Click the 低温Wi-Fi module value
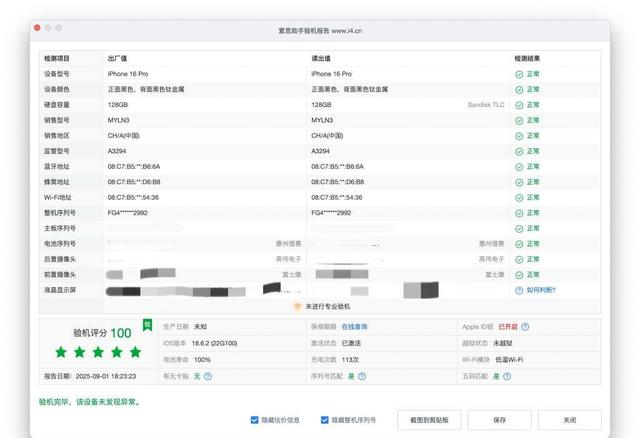 click(509, 360)
